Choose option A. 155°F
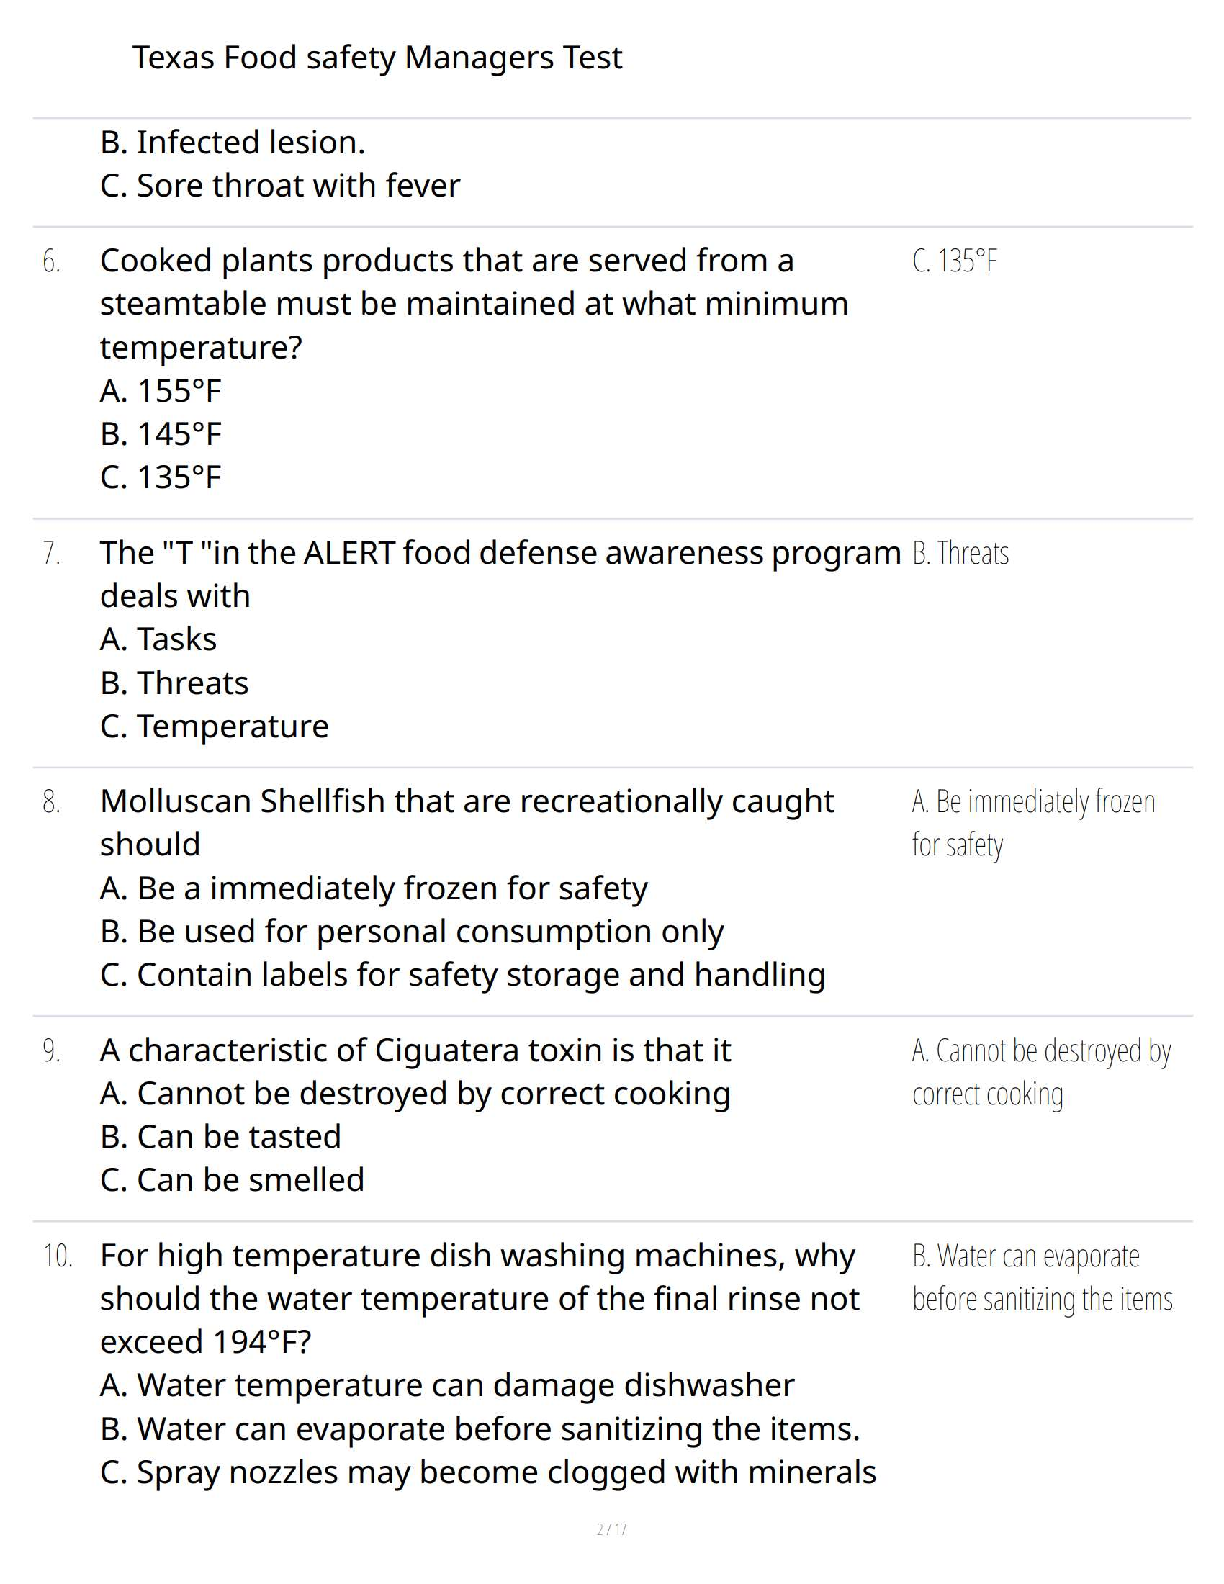1224x1584 pixels. [161, 391]
